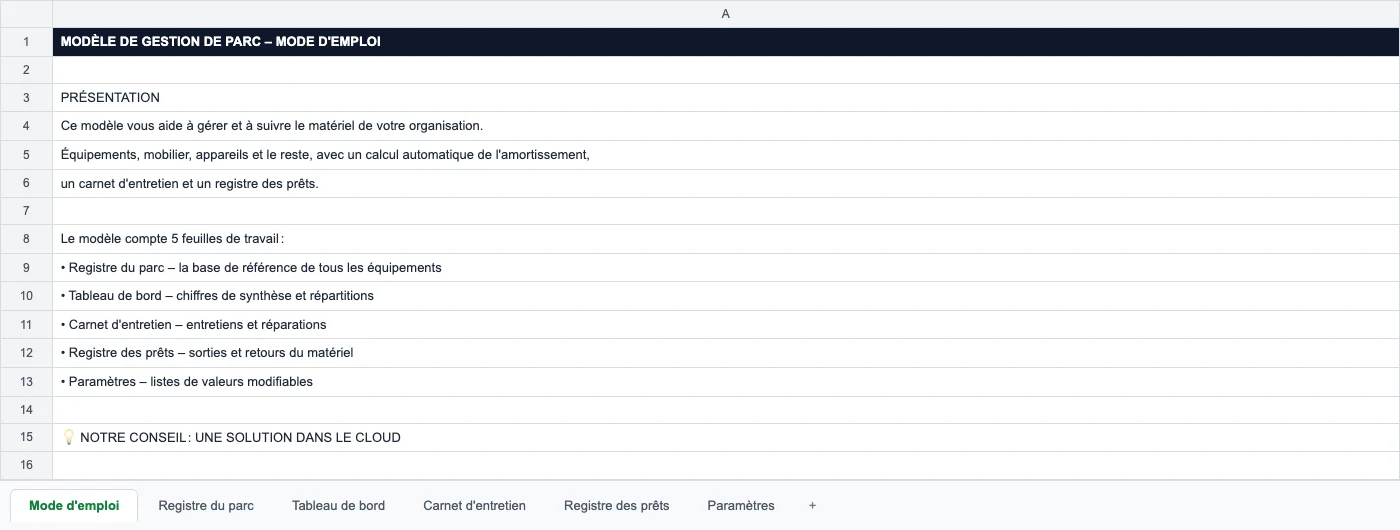1400x530 pixels.
Task: Select cell starting 'Équipements, mobilier, appareils'
Action: click(725, 155)
